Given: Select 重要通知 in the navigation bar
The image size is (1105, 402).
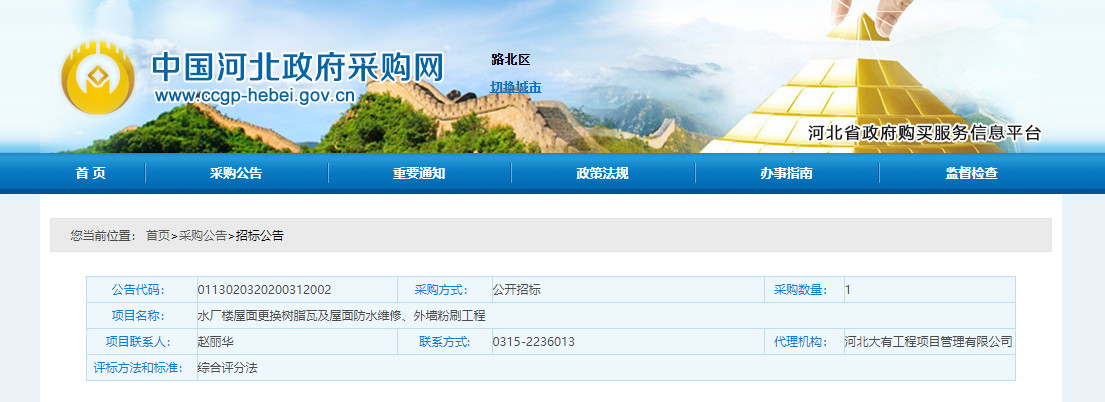Looking at the screenshot, I should 419,173.
